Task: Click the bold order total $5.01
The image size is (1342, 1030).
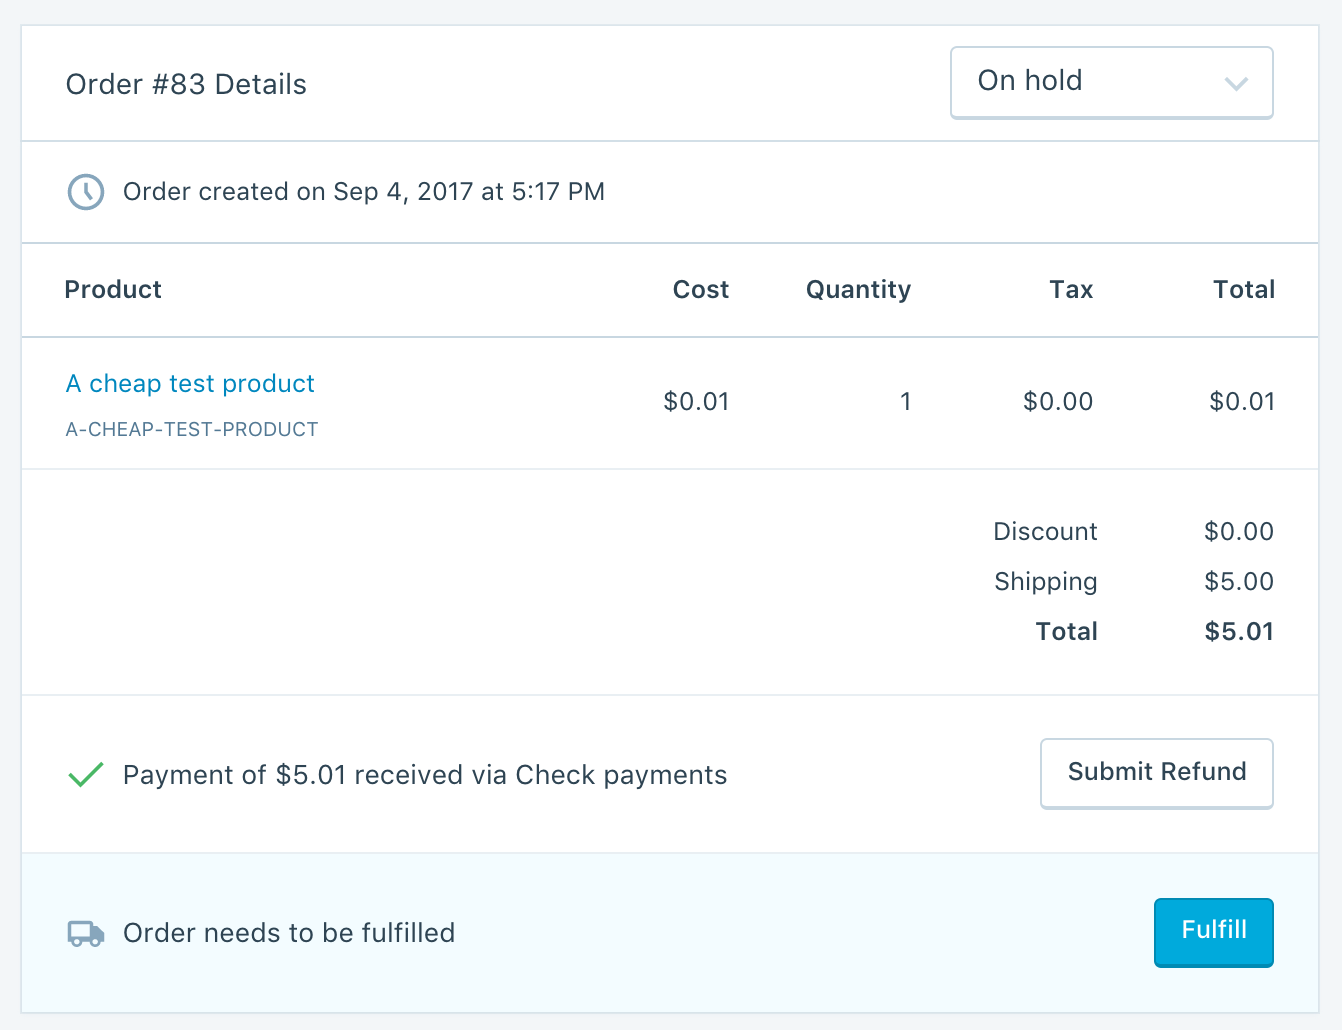Action: [1238, 632]
